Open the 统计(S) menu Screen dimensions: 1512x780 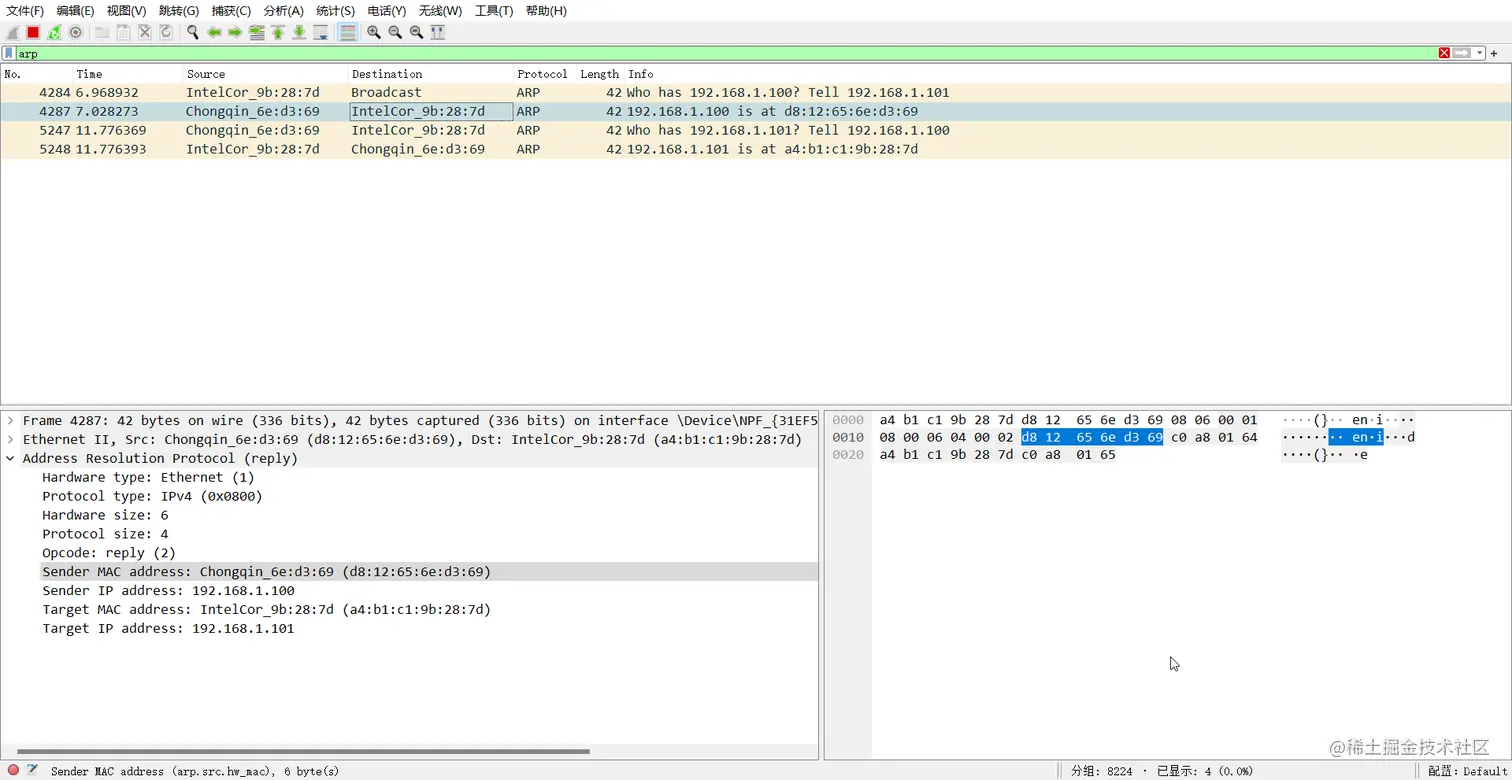click(x=335, y=11)
